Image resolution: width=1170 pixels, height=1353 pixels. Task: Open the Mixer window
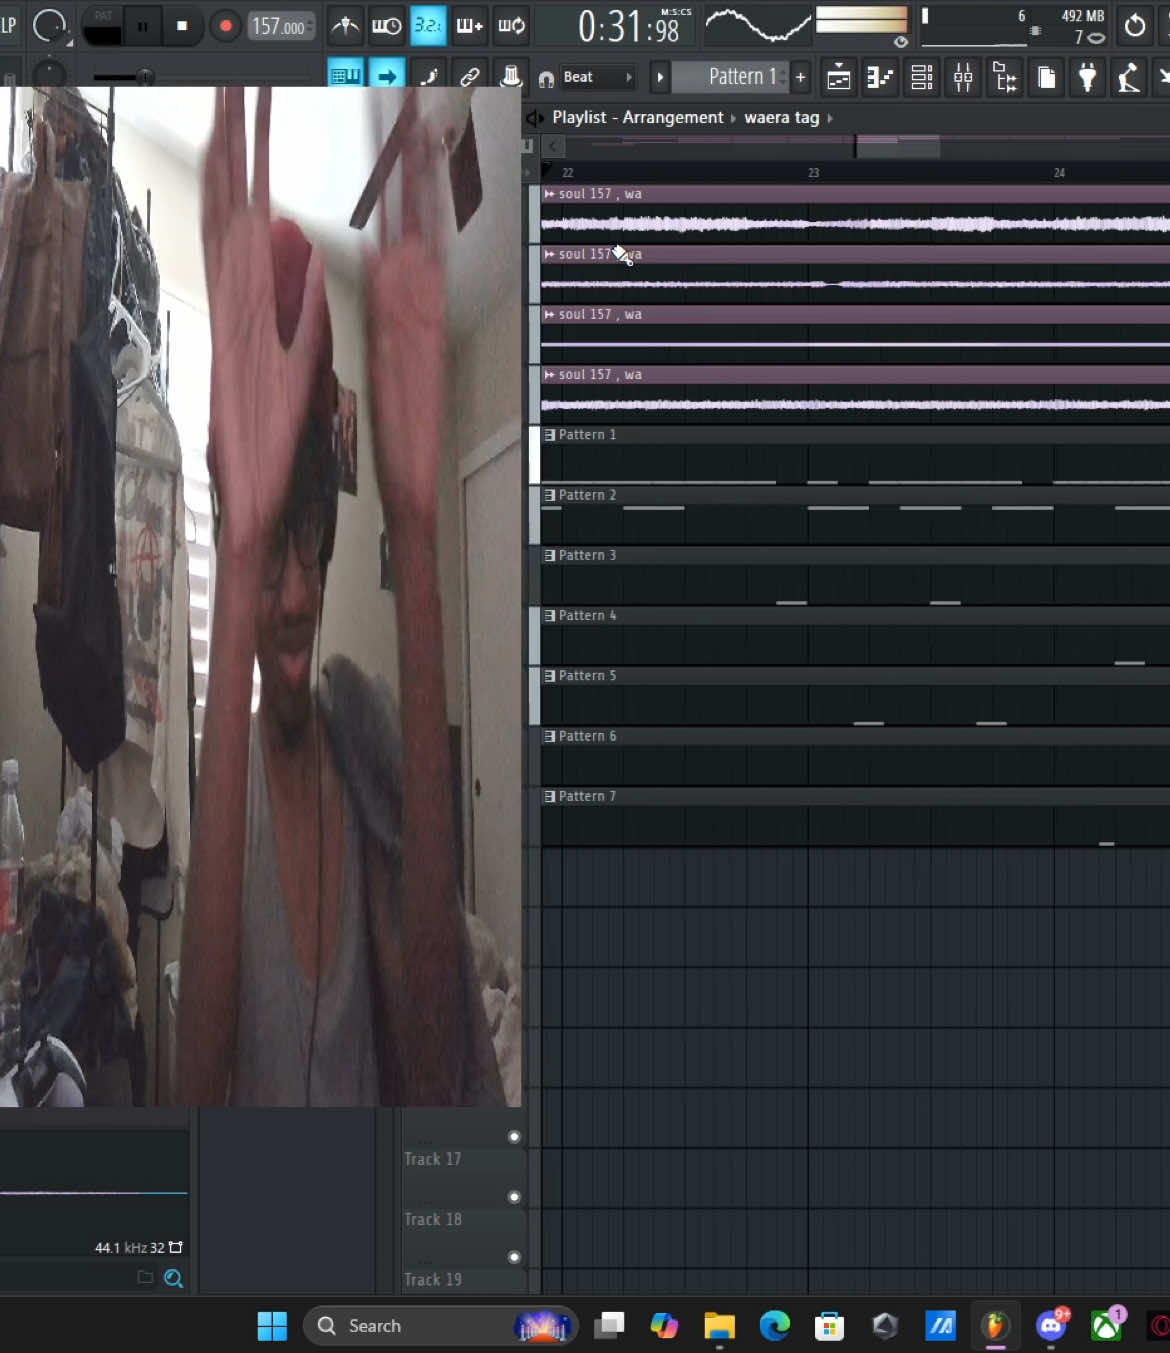click(963, 77)
